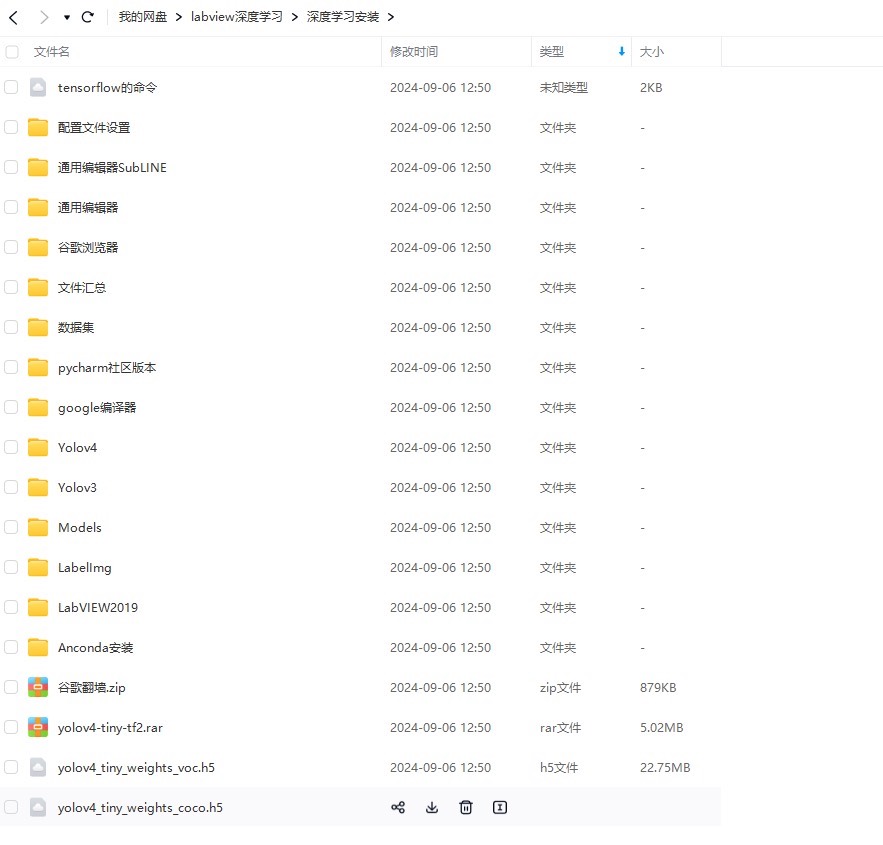Screen dimensions: 883x845
Task: Click file name yolov4_tiny_weights_voc.h5
Action: pyautogui.click(x=136, y=767)
